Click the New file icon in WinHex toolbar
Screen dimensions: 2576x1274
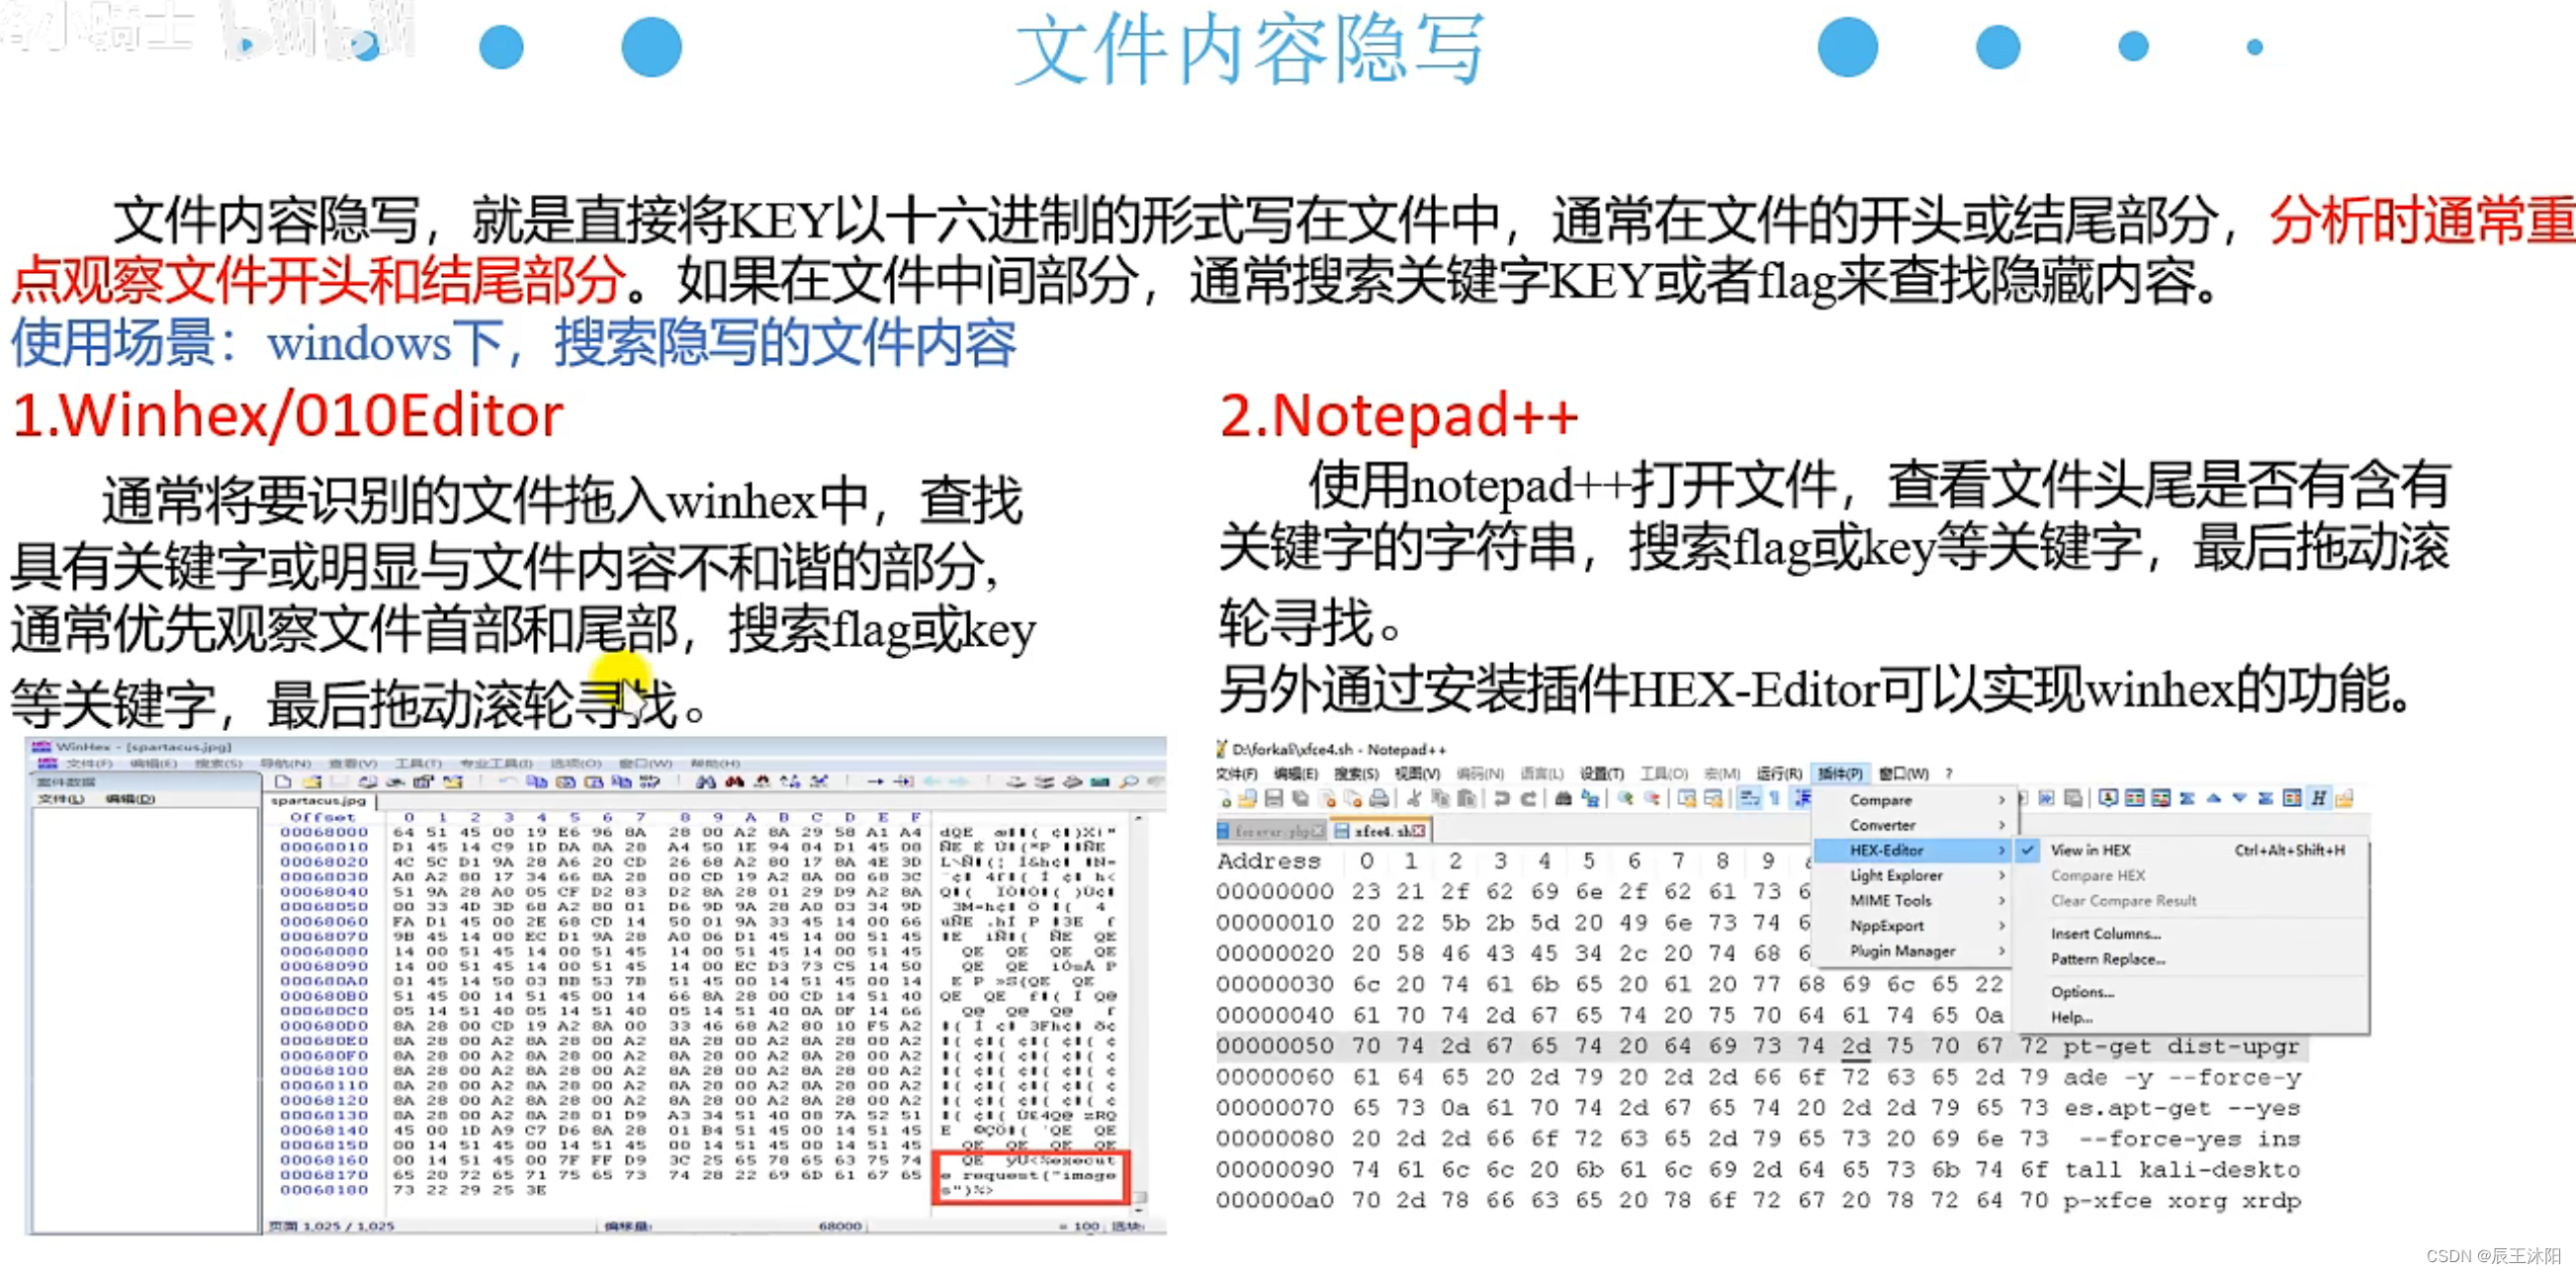pyautogui.click(x=283, y=782)
